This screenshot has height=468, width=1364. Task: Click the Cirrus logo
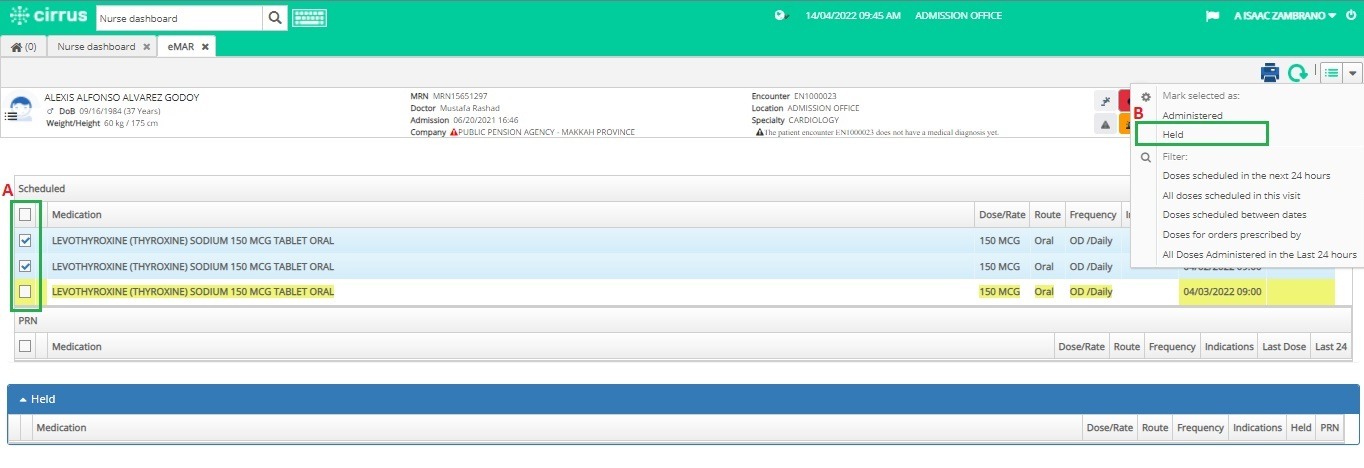point(47,16)
